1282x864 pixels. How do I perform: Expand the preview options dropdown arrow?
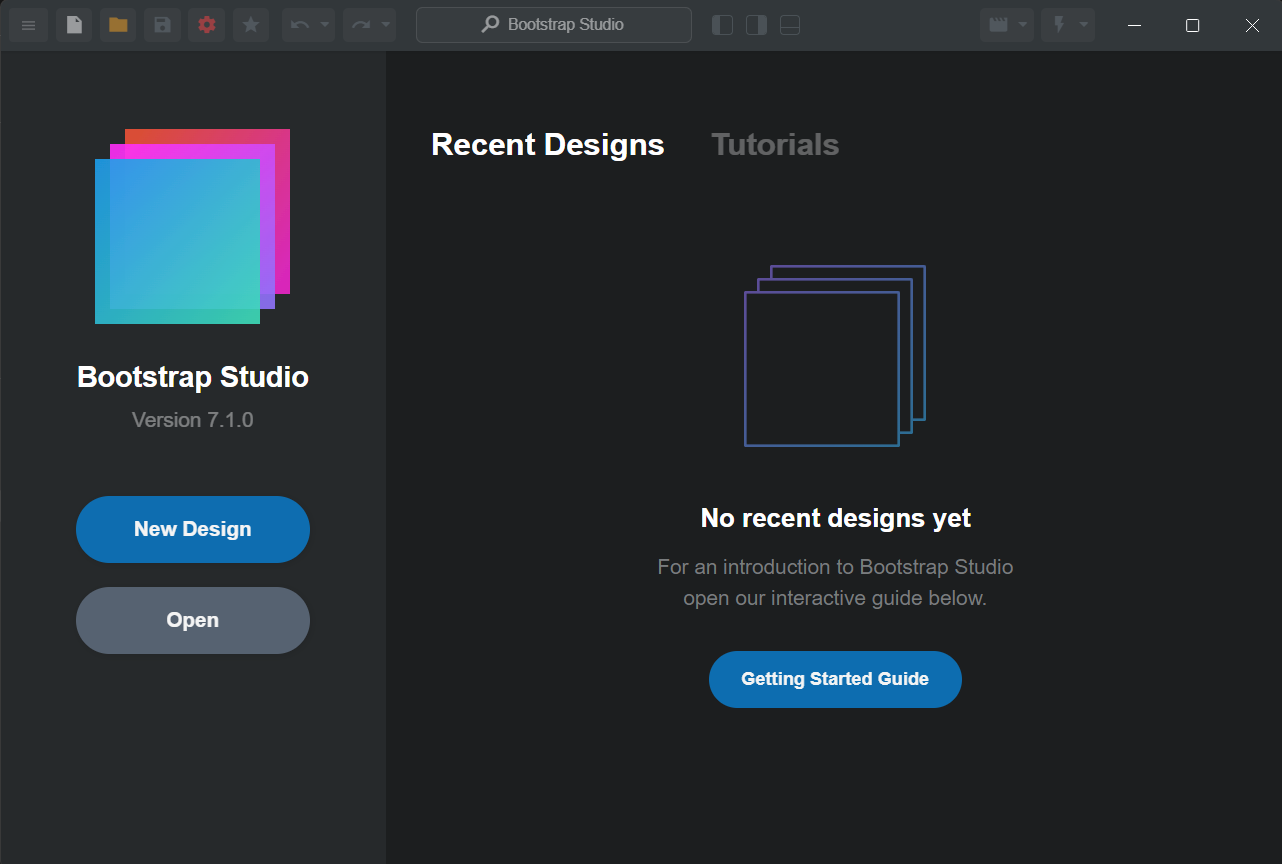point(1024,25)
